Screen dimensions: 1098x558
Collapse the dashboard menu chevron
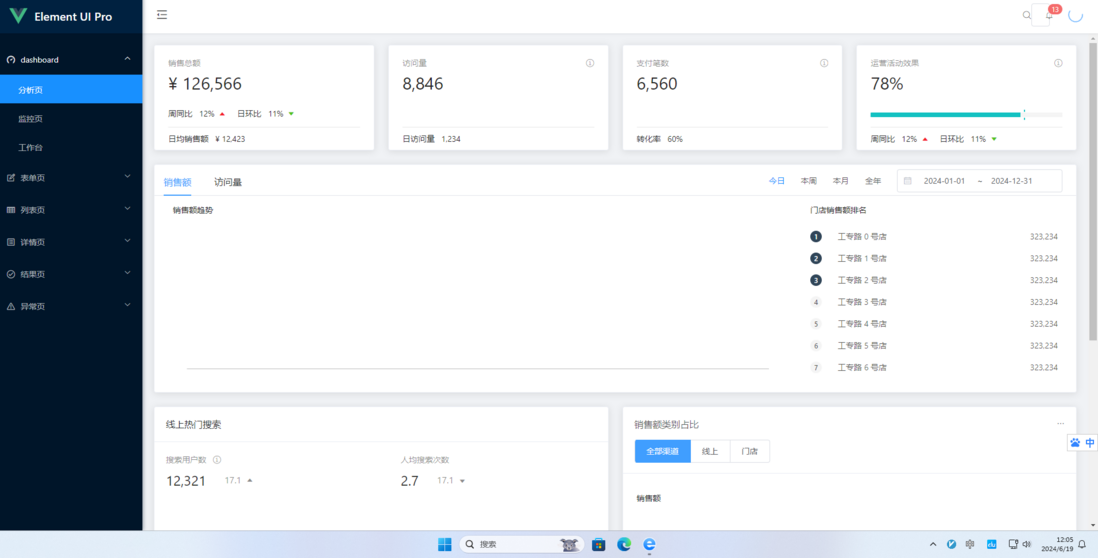(x=127, y=60)
